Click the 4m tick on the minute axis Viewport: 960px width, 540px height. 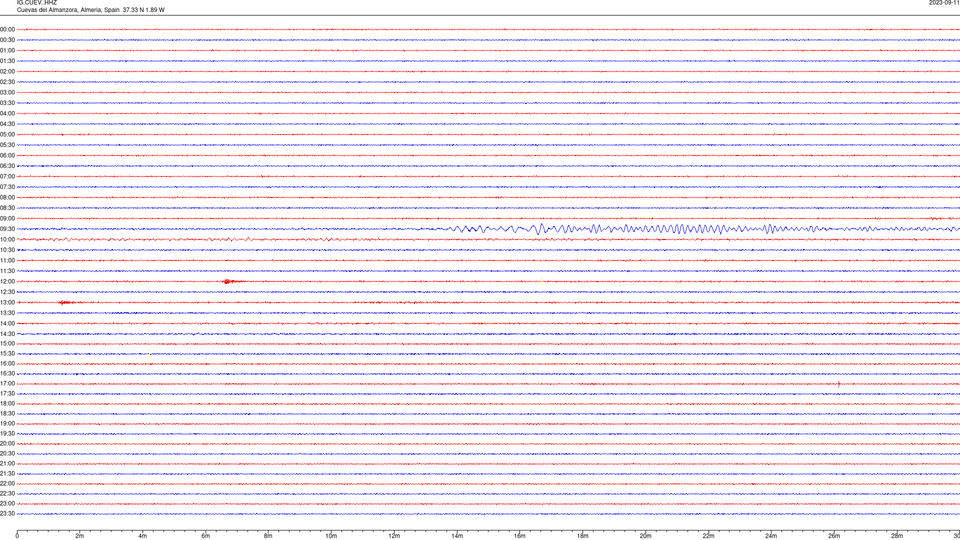pos(143,536)
